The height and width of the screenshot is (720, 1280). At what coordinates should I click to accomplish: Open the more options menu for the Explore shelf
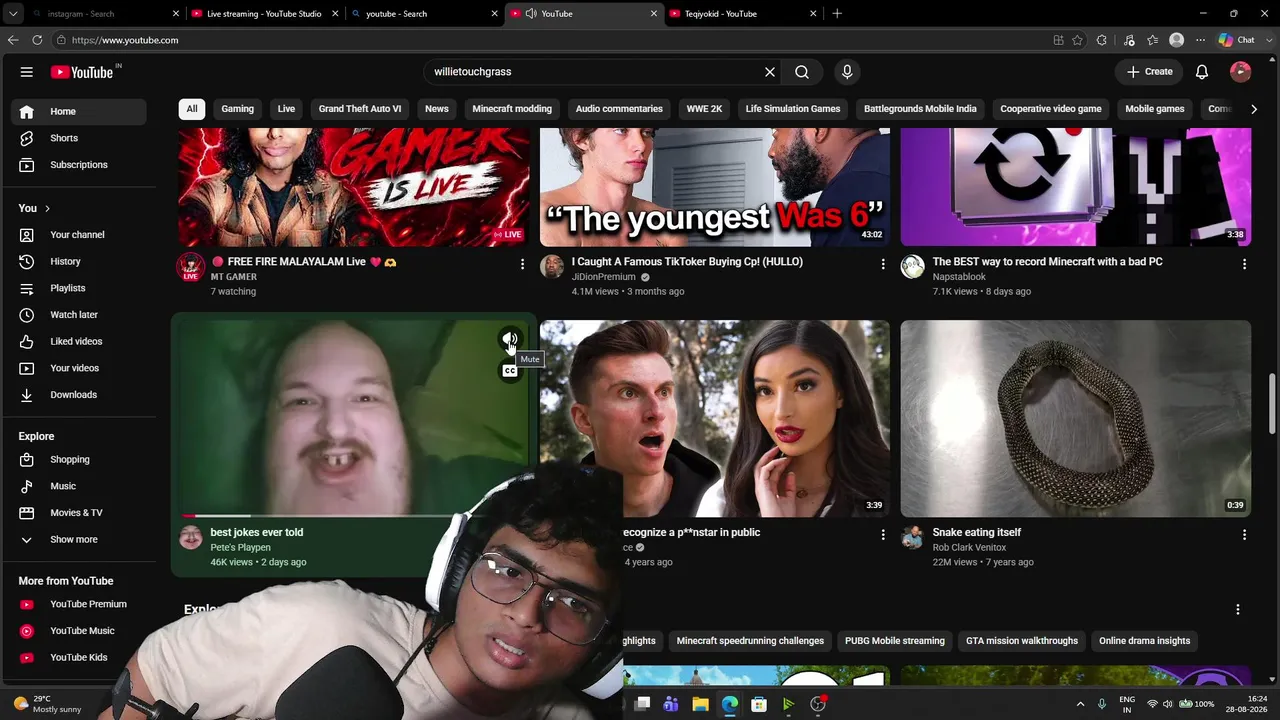click(1238, 609)
